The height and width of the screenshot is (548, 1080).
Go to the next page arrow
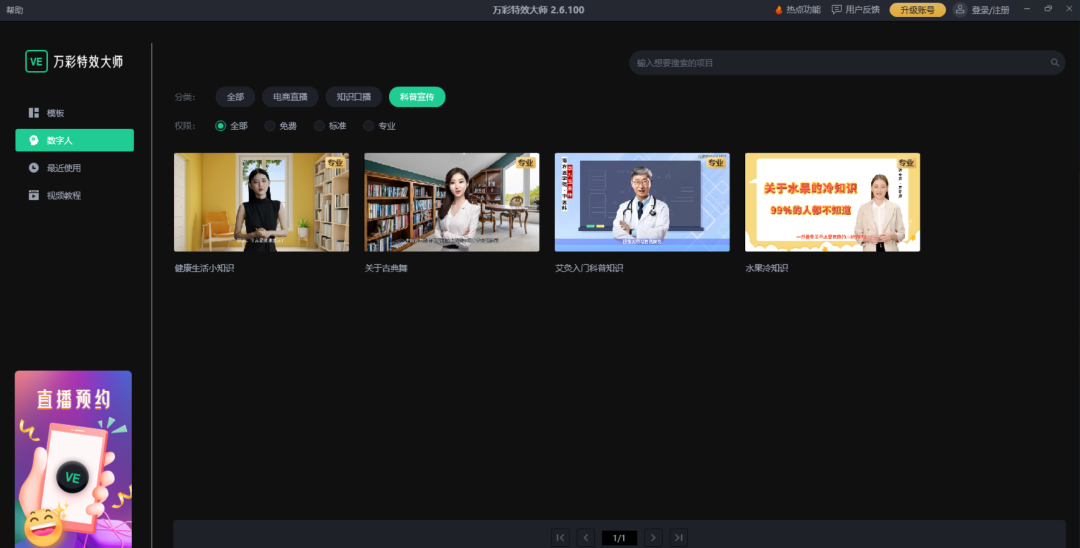pos(653,538)
